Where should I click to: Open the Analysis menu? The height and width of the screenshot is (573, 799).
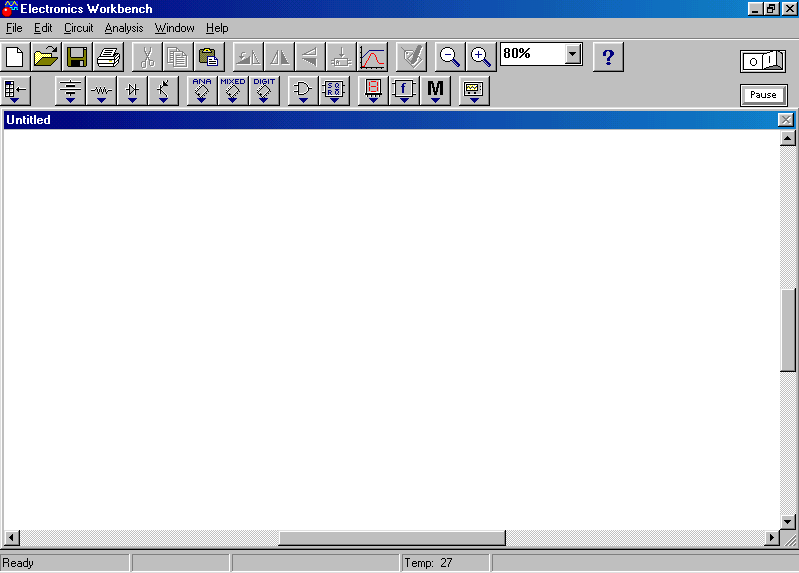pos(124,28)
